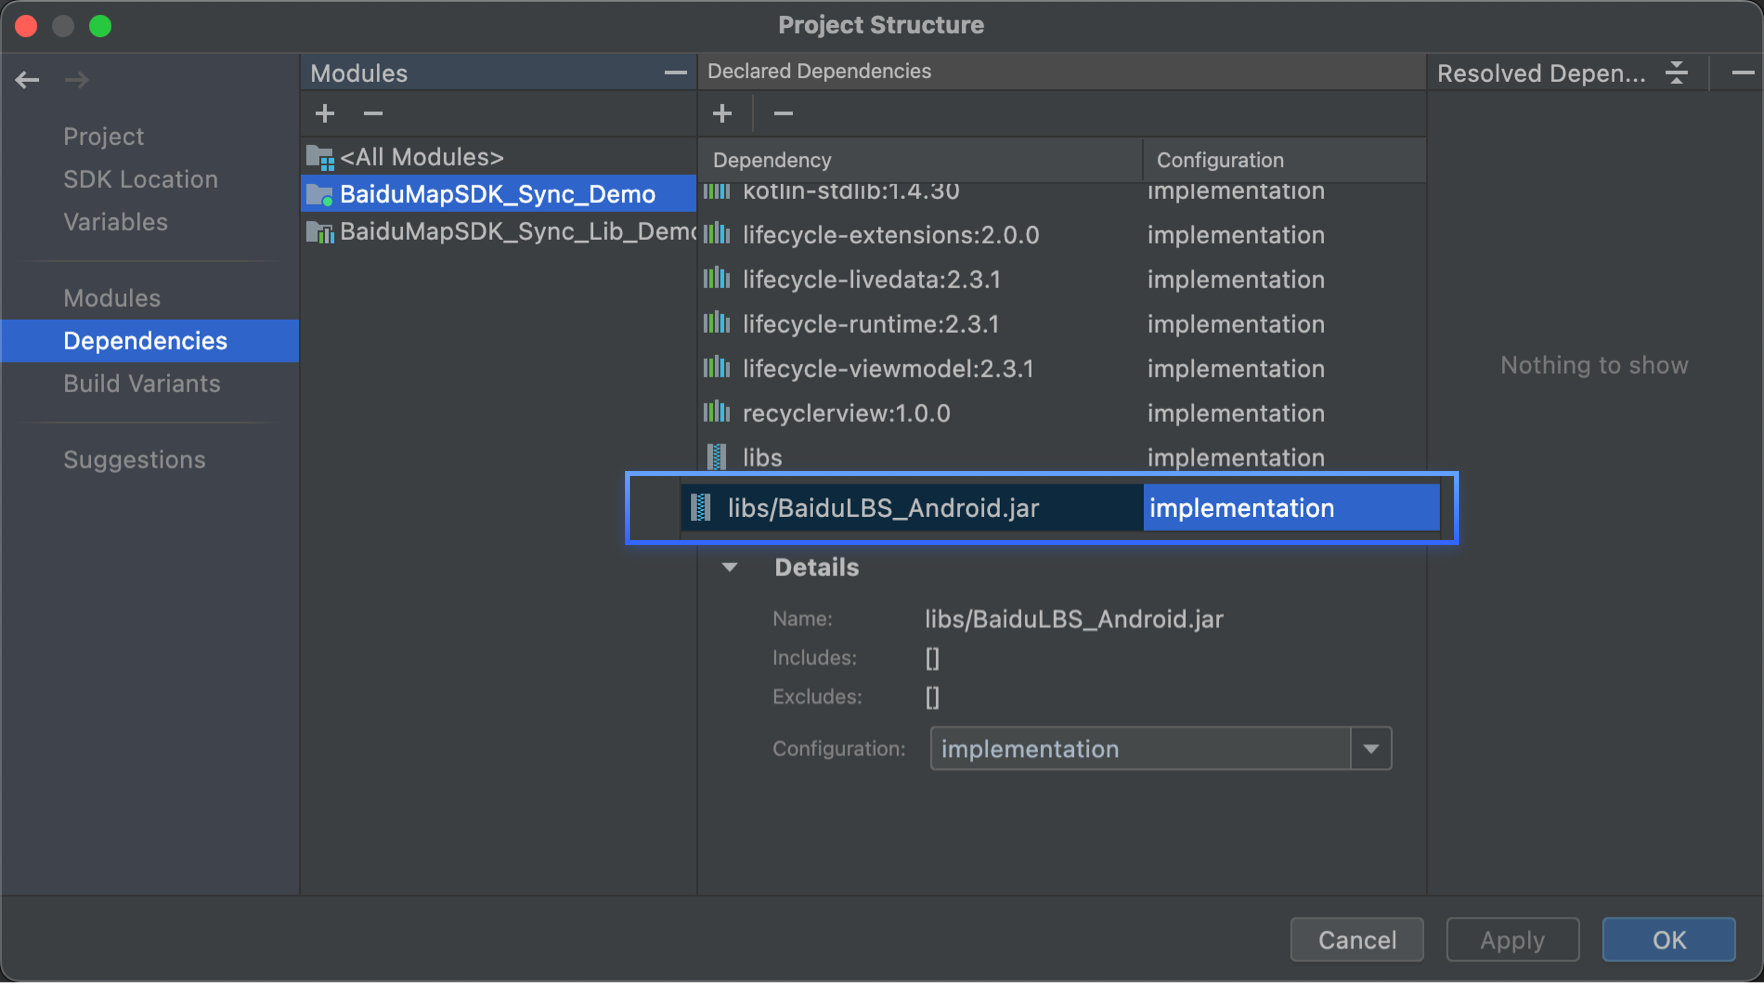Screen dimensions: 1764x984
Task: Open the Configuration dropdown arrow
Action: [1371, 749]
